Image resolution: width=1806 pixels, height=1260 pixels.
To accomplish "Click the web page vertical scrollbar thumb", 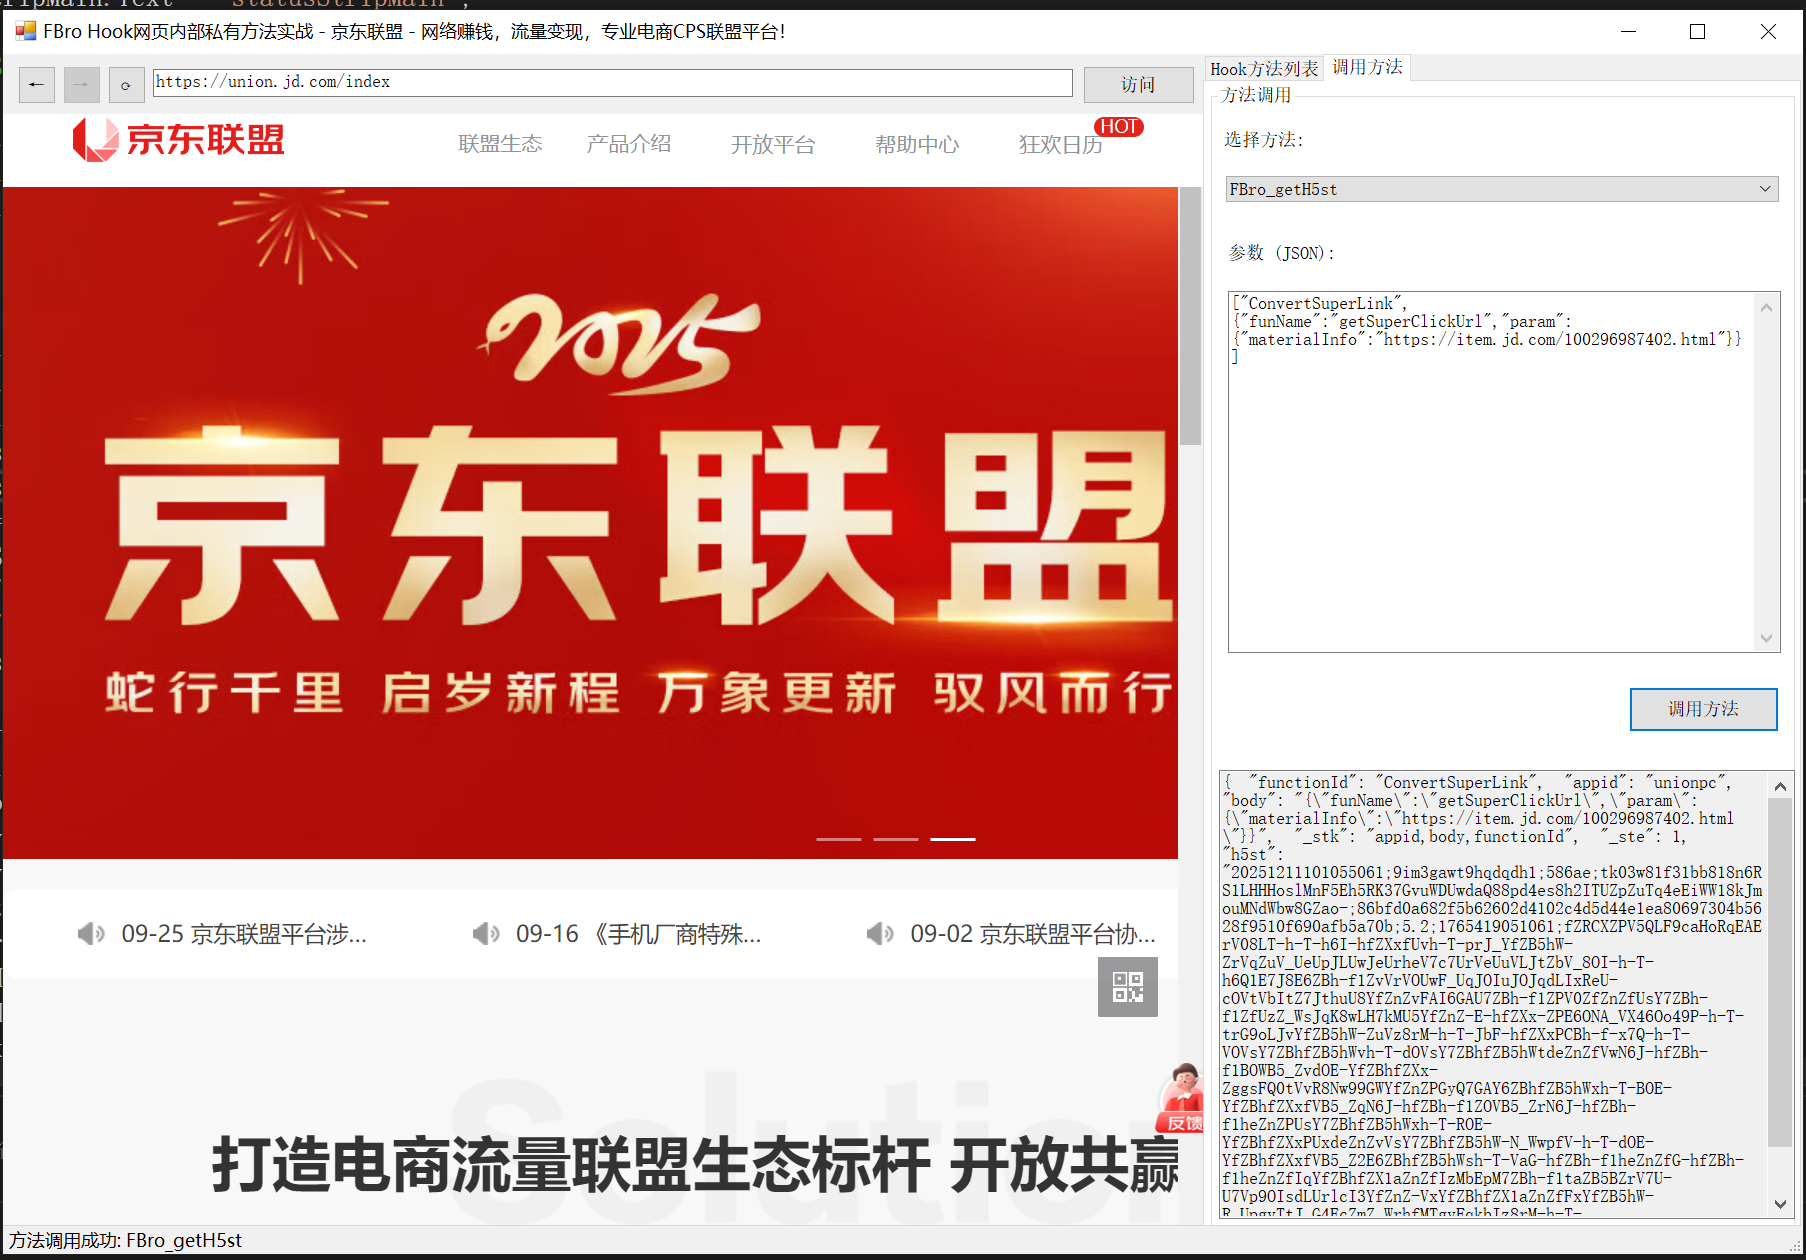I will [x=1190, y=316].
